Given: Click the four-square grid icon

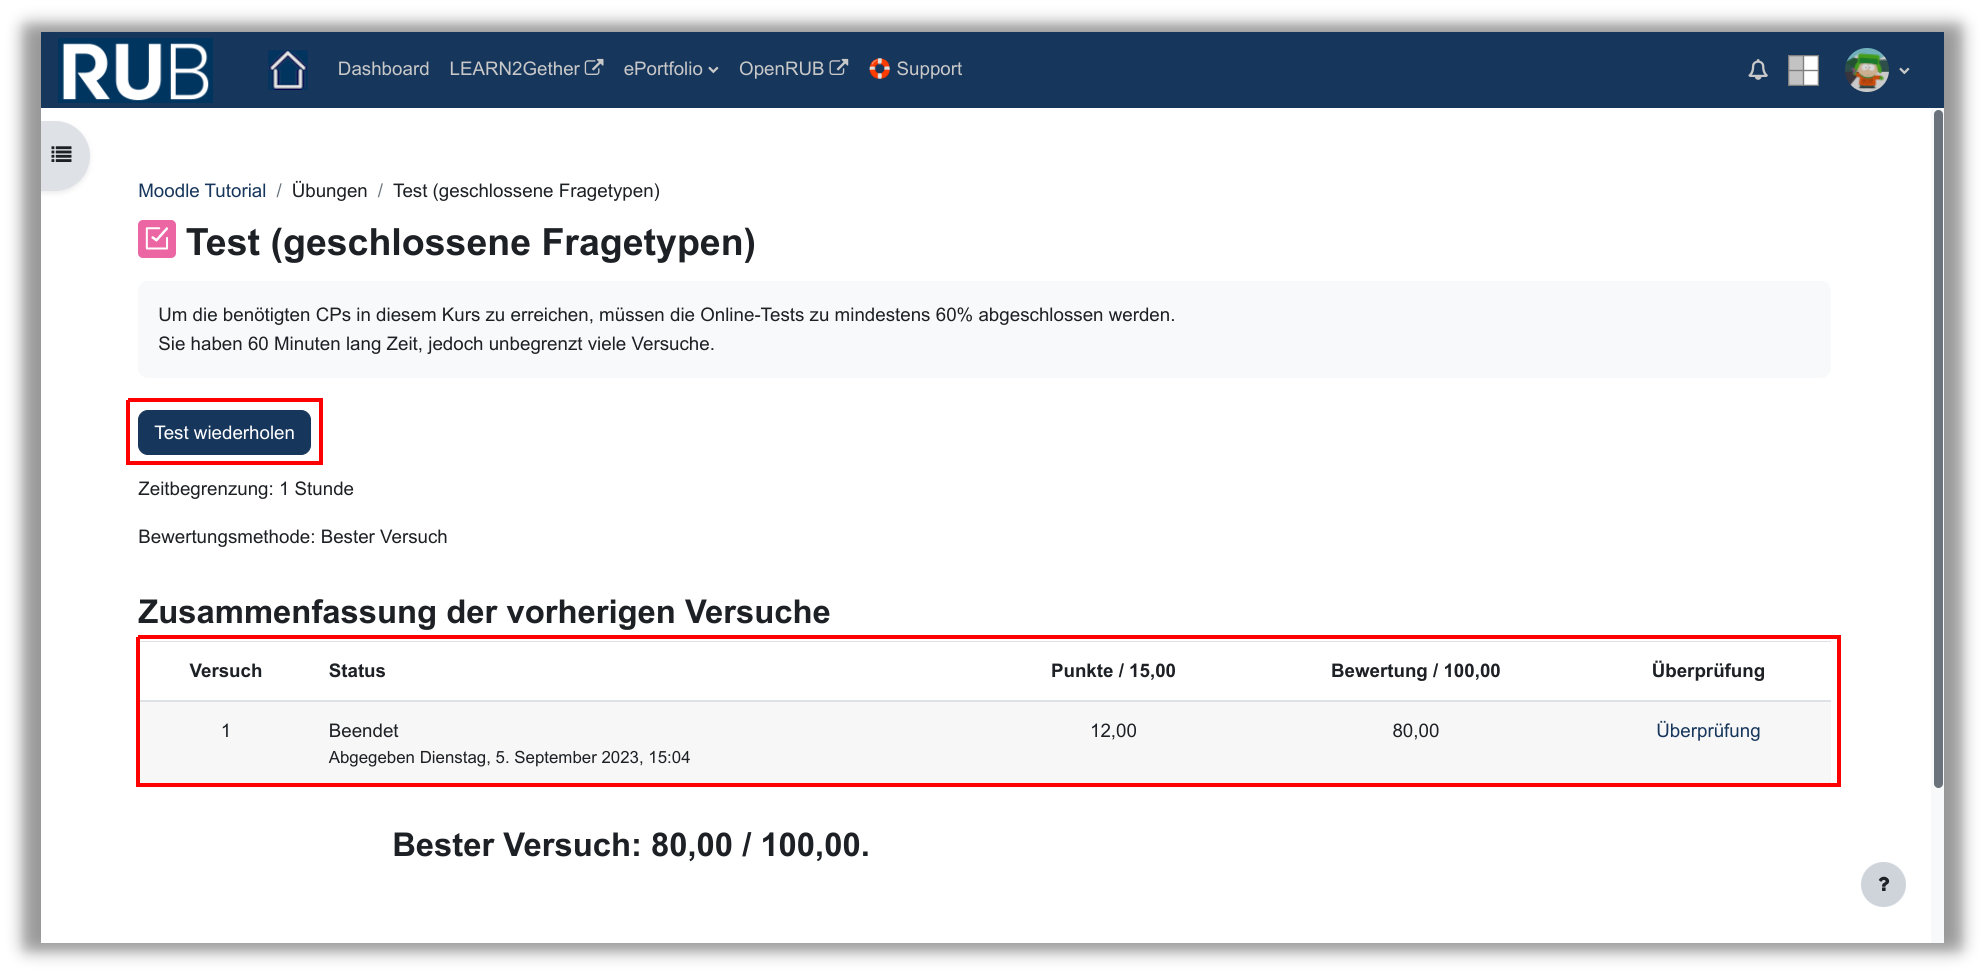Looking at the screenshot, I should (x=1802, y=70).
